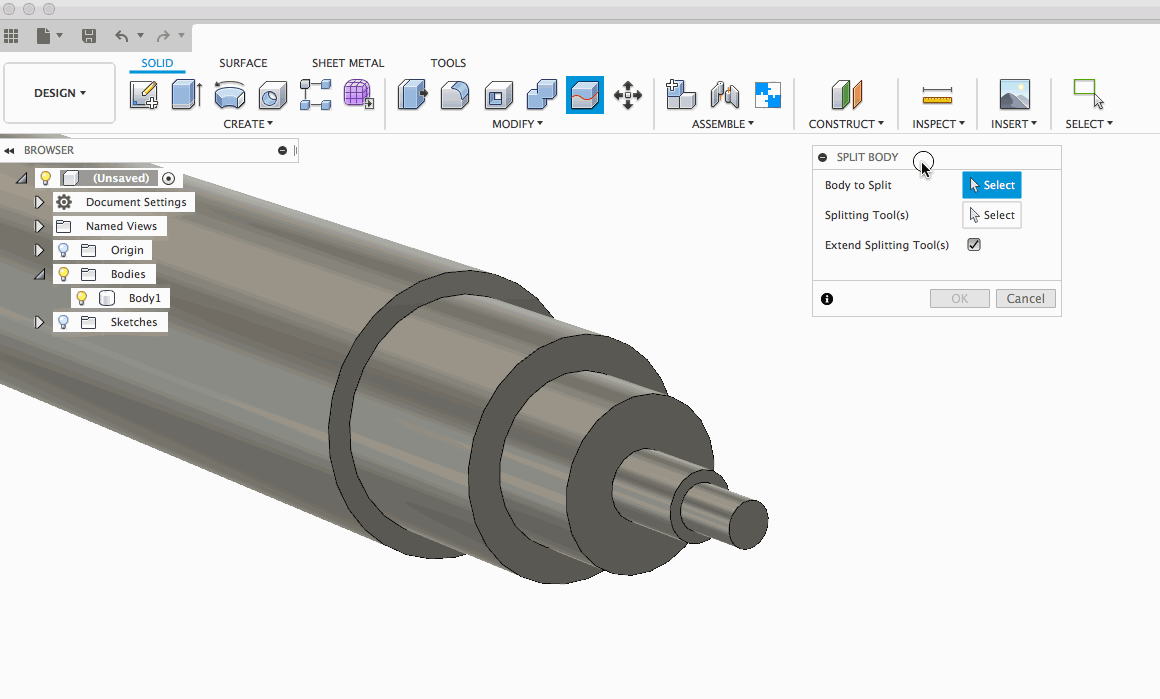
Task: Select the Fillet tool icon
Action: (x=455, y=95)
